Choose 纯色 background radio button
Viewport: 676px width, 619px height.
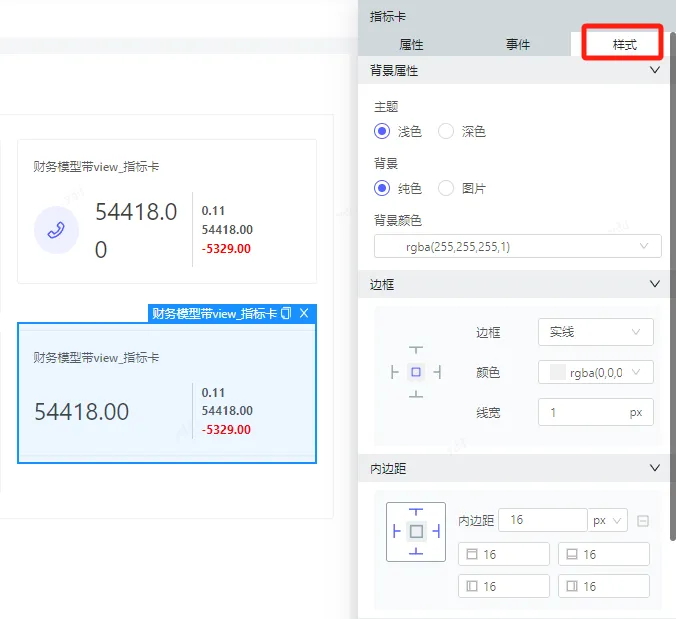click(x=382, y=188)
